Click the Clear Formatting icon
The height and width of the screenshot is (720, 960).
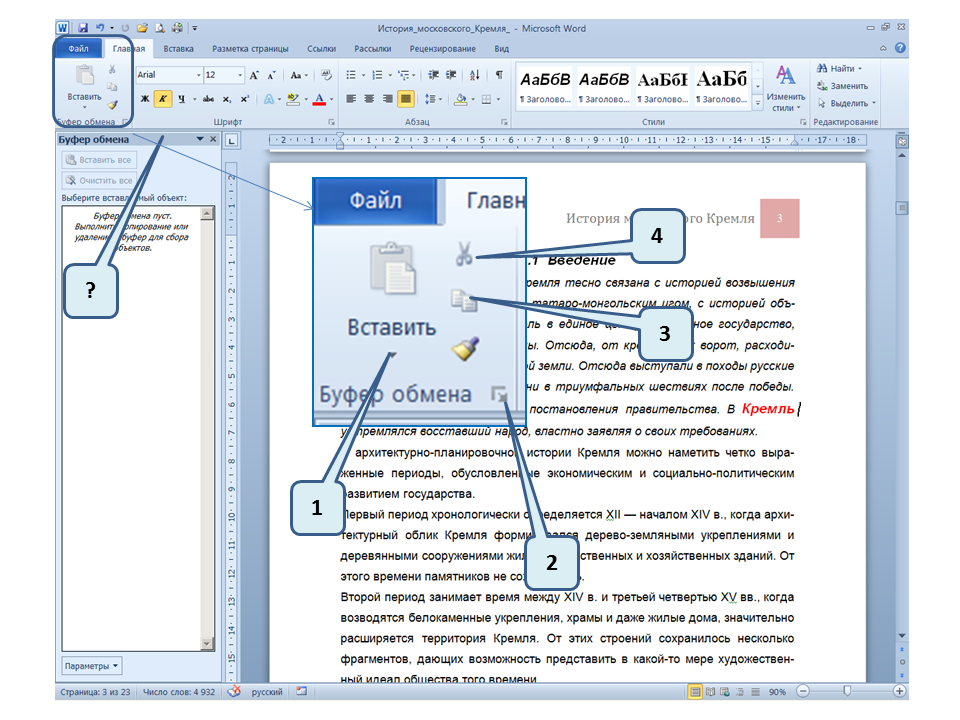pyautogui.click(x=326, y=75)
